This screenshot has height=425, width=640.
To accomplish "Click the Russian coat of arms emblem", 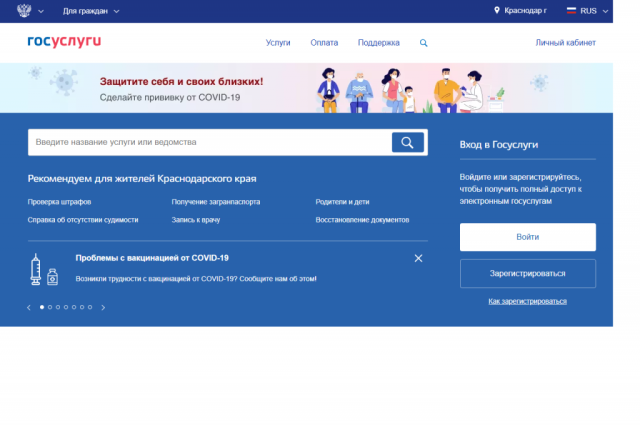I will click(24, 10).
